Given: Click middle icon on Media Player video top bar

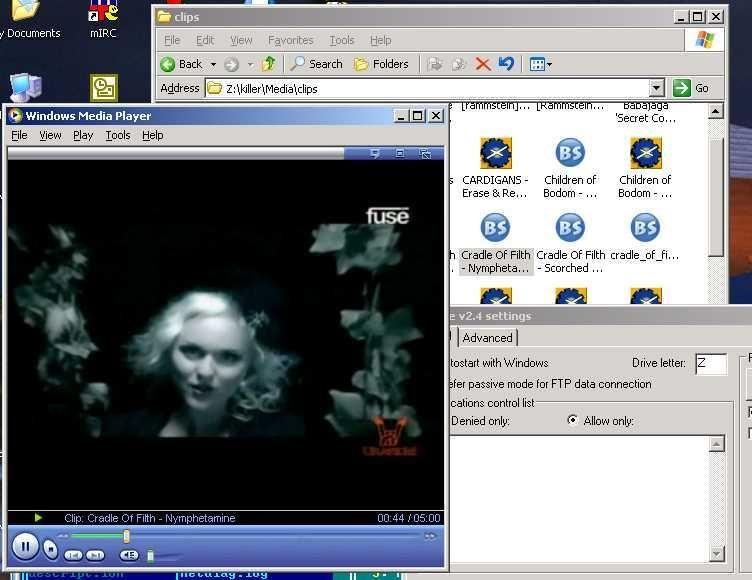Looking at the screenshot, I should [400, 154].
